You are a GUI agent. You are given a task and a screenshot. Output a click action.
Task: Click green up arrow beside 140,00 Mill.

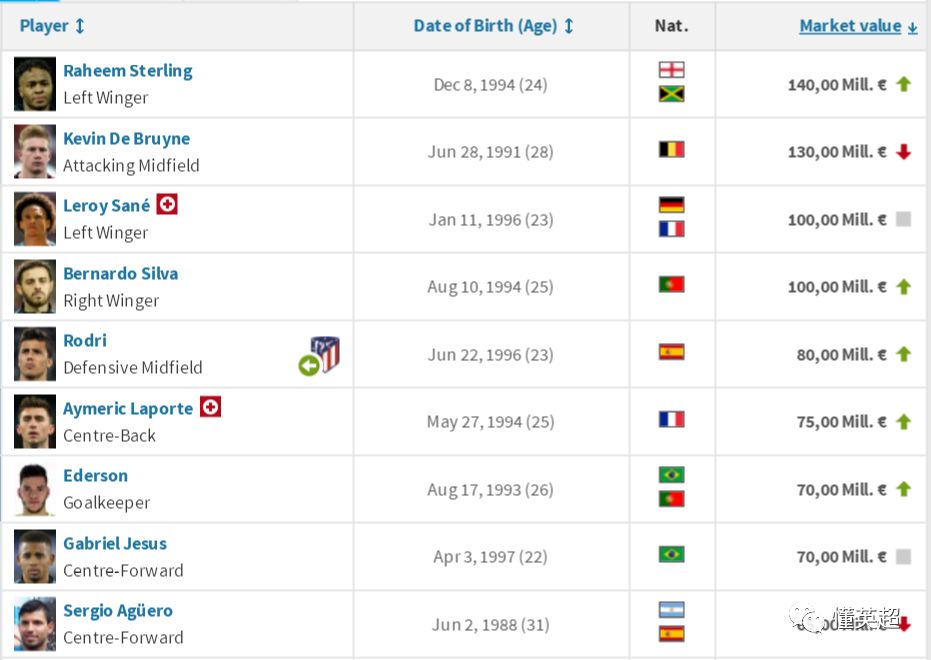click(x=904, y=84)
